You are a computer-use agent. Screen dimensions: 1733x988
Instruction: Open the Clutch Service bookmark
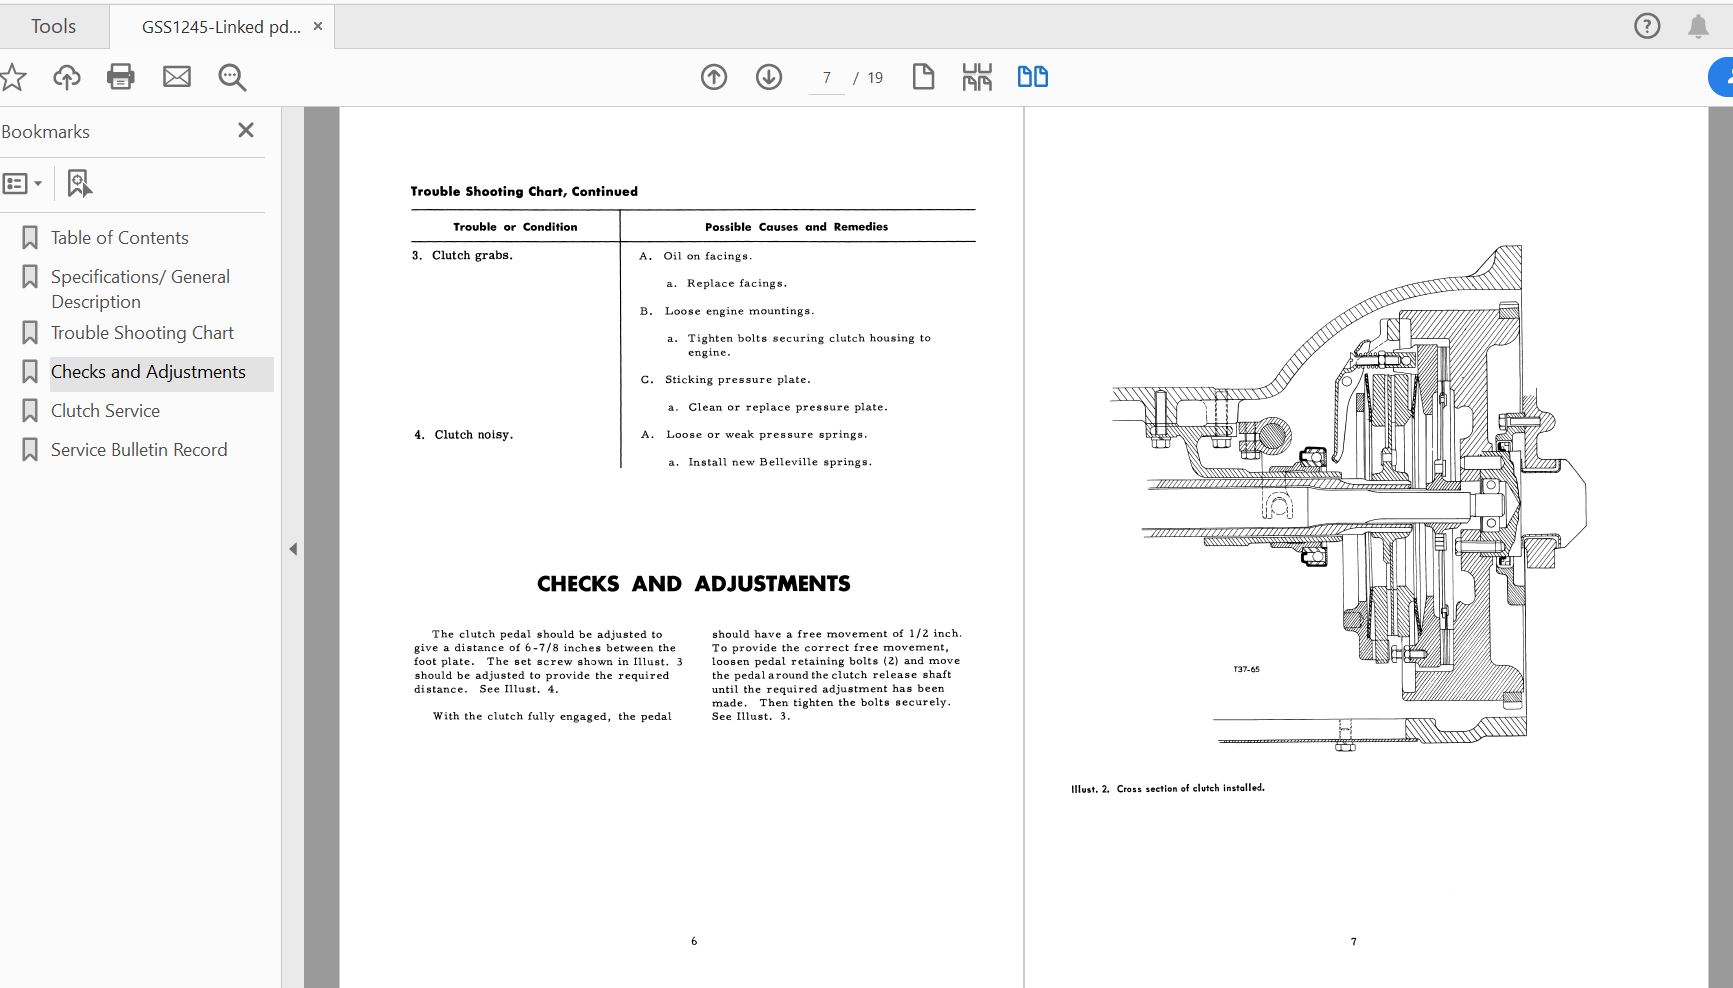[105, 411]
